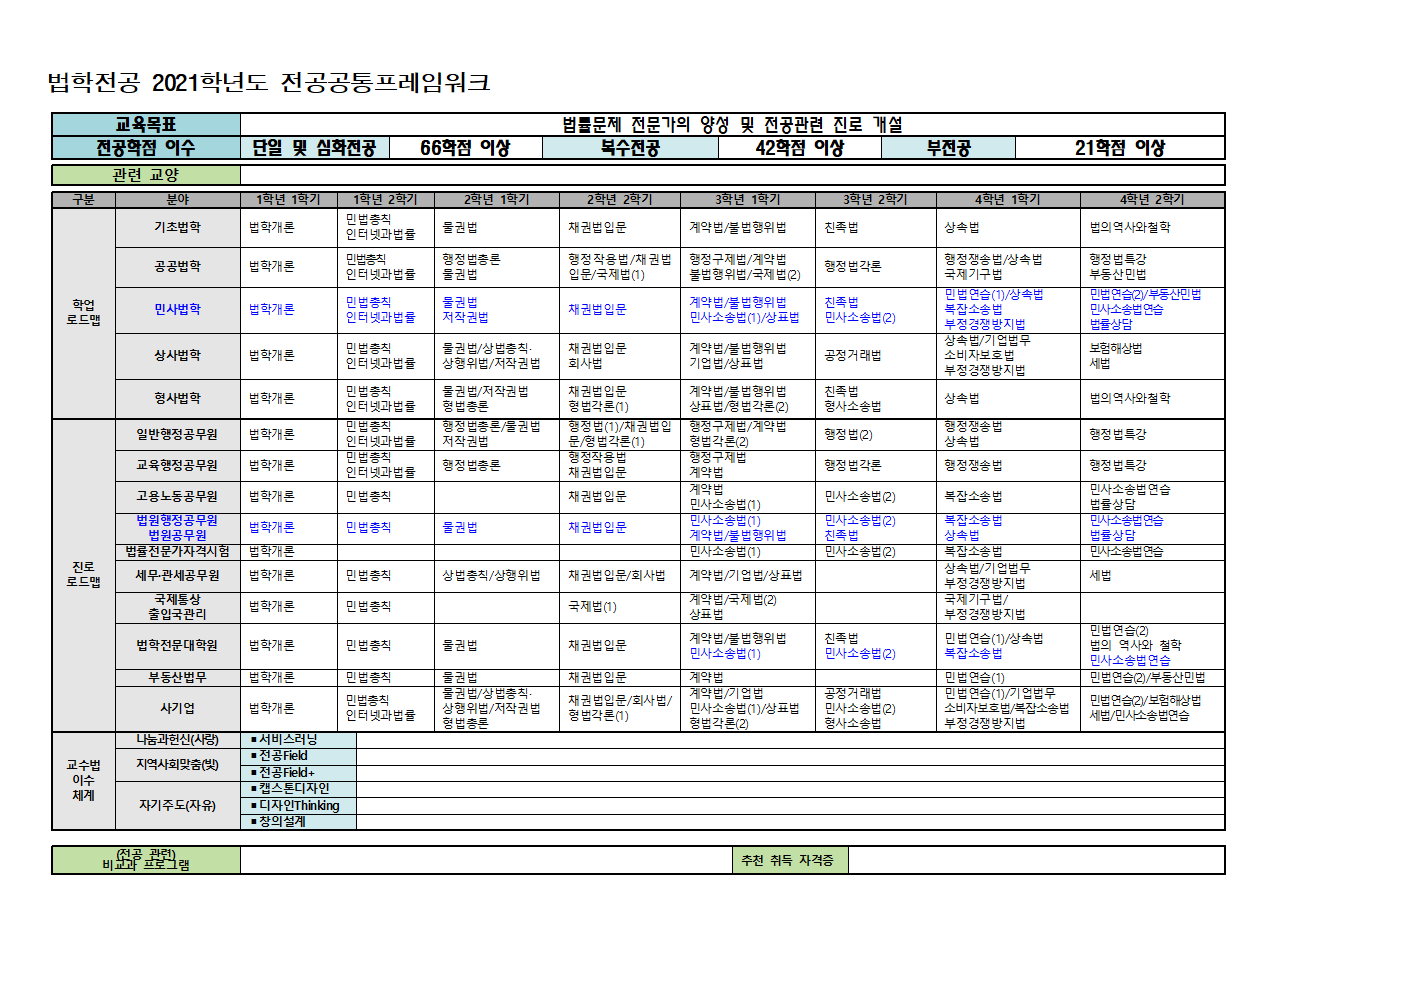Viewport: 1403px width, 992px height.
Task: Select the 관련 교양 green header
Action: click(x=146, y=175)
